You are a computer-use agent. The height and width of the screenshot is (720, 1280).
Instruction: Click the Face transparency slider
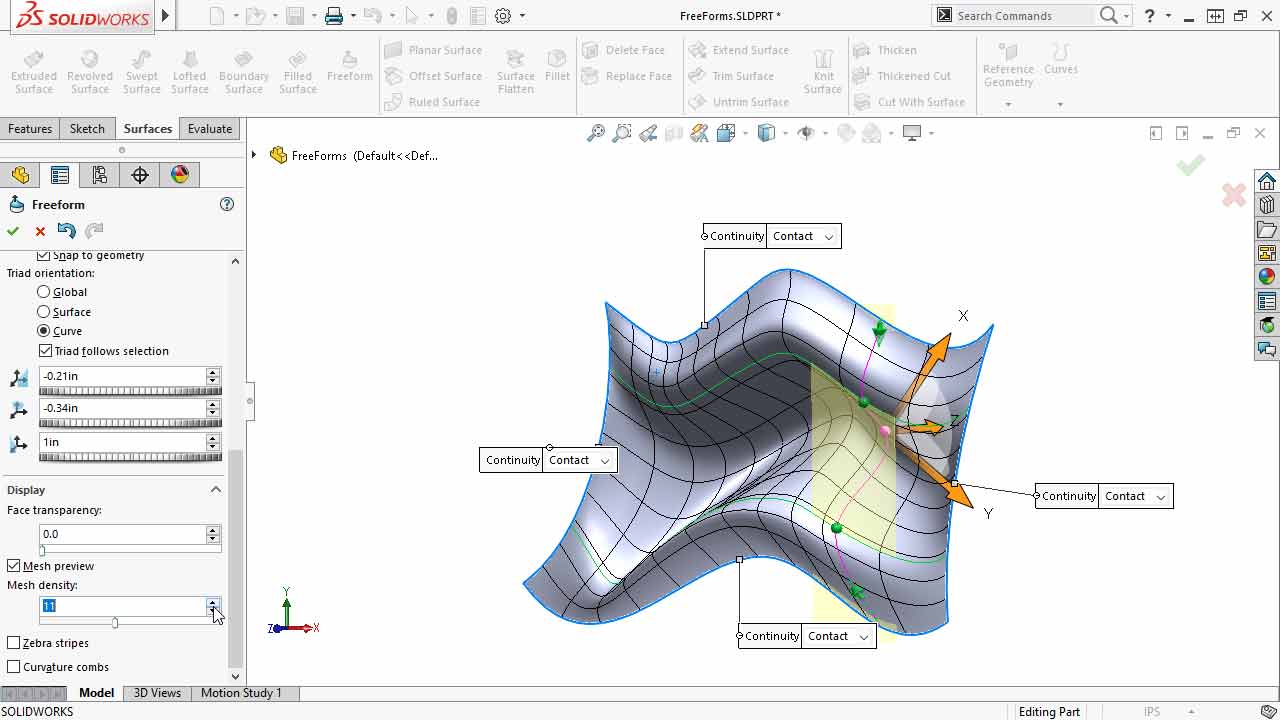(130, 550)
